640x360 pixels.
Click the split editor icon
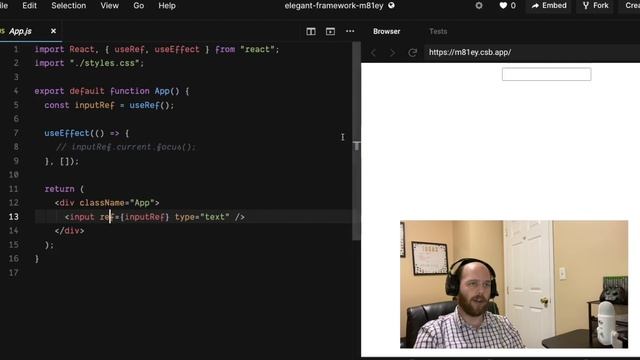(311, 31)
